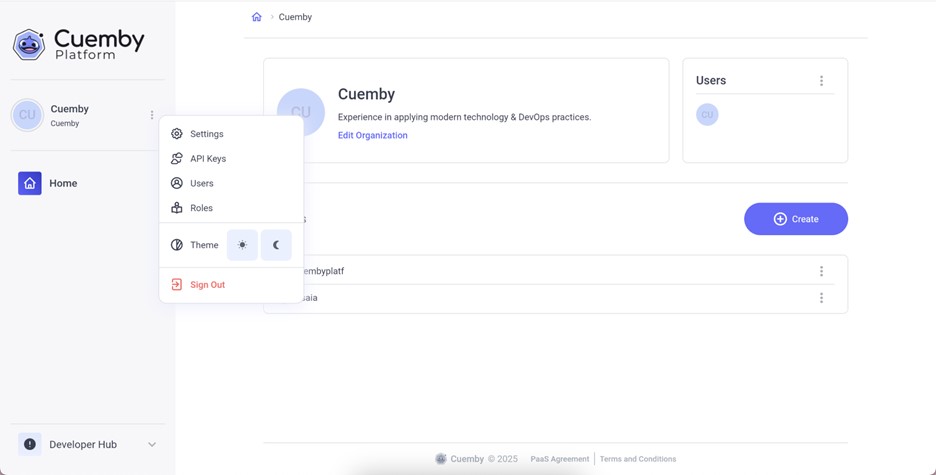Click the Roles icon in menu
This screenshot has height=475, width=936.
(177, 208)
